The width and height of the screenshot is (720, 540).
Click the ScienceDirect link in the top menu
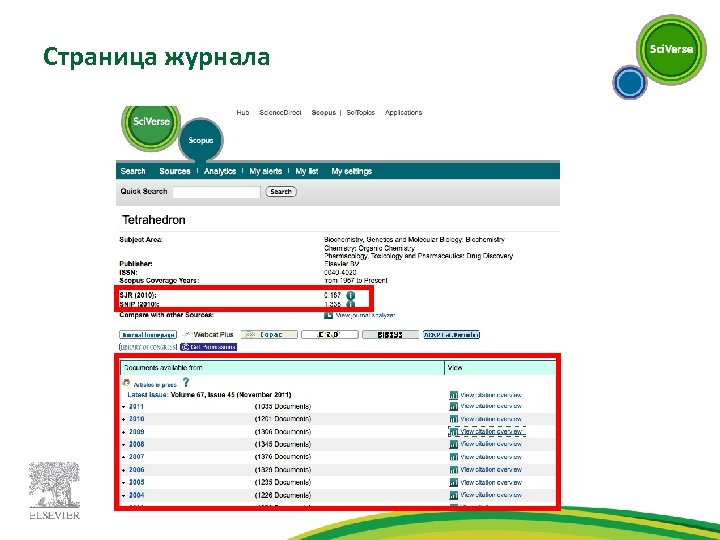click(280, 112)
